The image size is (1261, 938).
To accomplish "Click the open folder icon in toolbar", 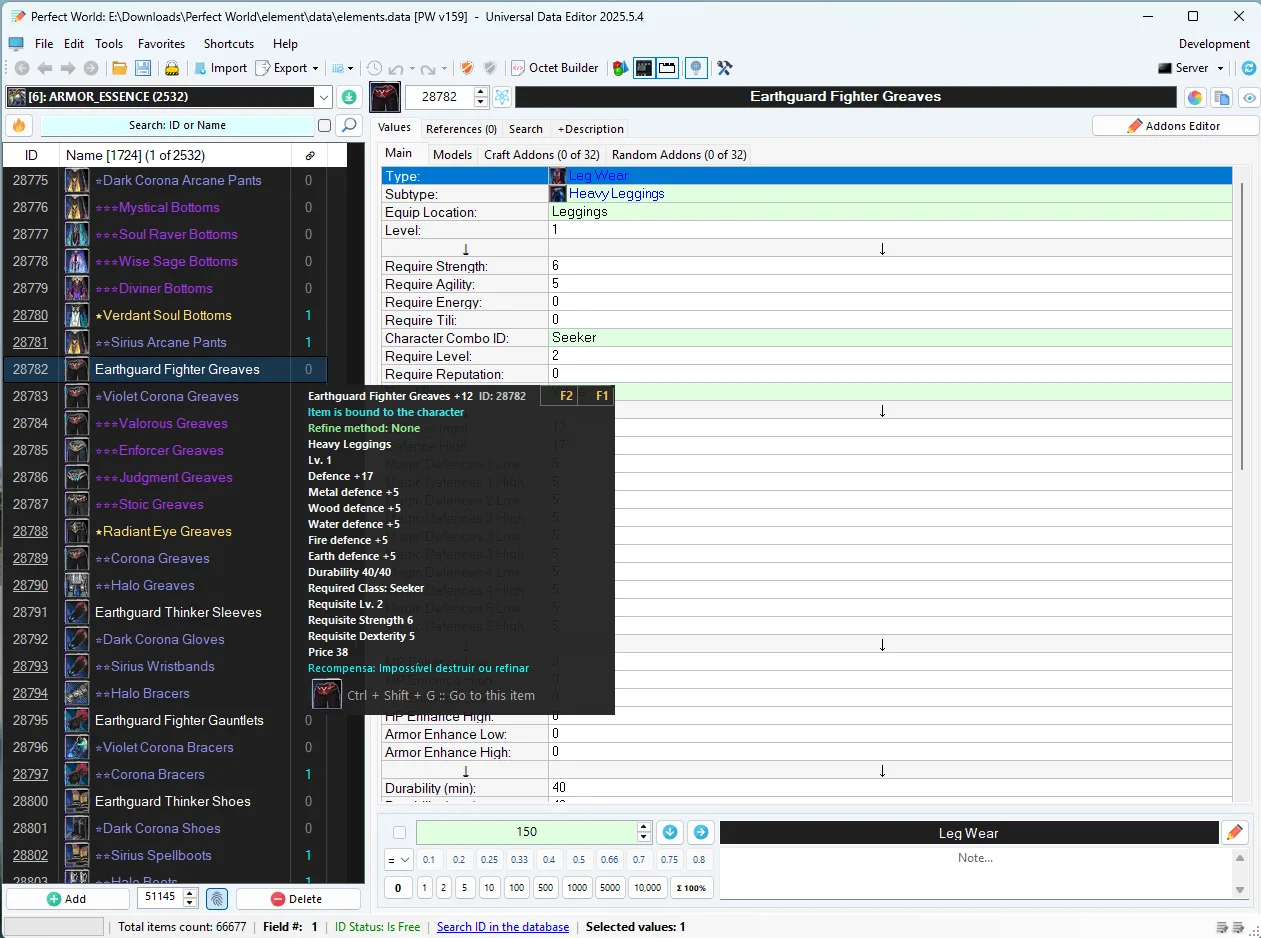I will (x=119, y=68).
